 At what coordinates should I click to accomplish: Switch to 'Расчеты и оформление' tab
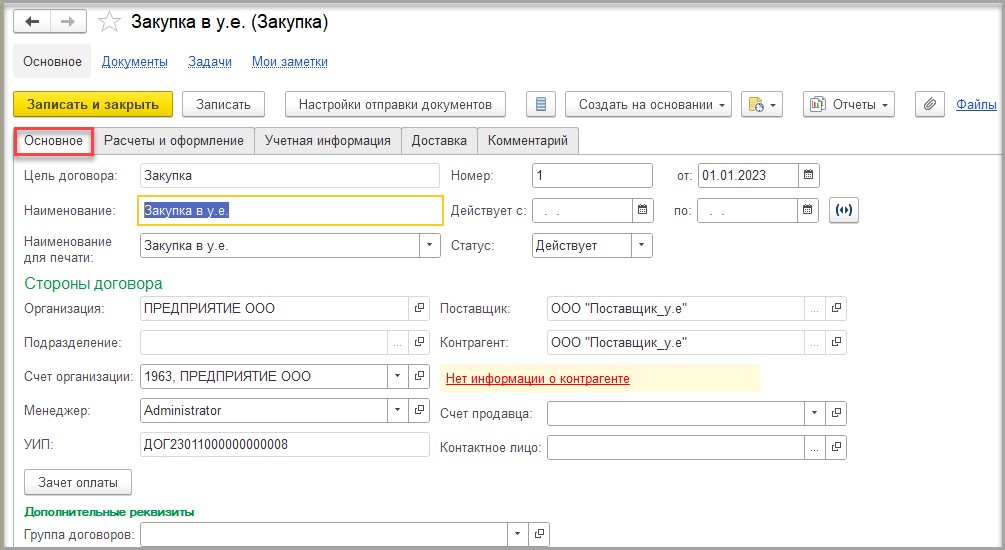tap(173, 141)
